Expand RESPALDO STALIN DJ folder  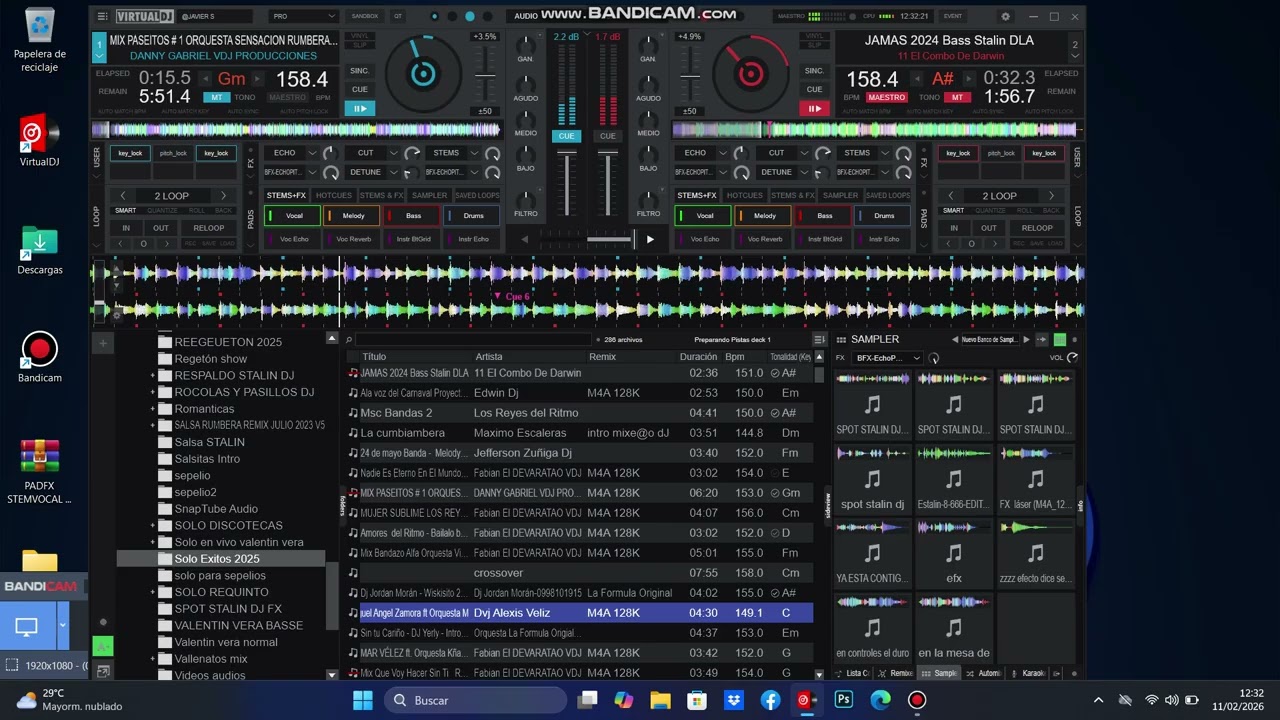click(x=153, y=376)
